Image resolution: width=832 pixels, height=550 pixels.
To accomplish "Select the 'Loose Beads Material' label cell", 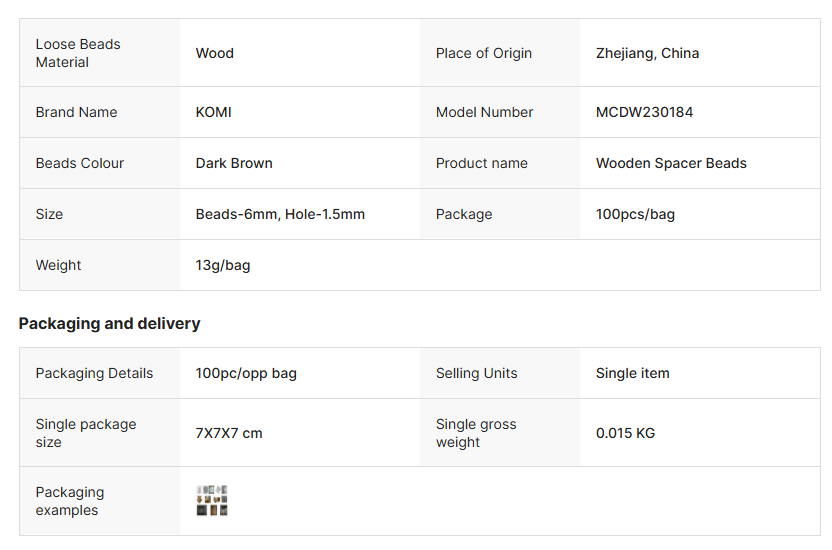I will (78, 53).
